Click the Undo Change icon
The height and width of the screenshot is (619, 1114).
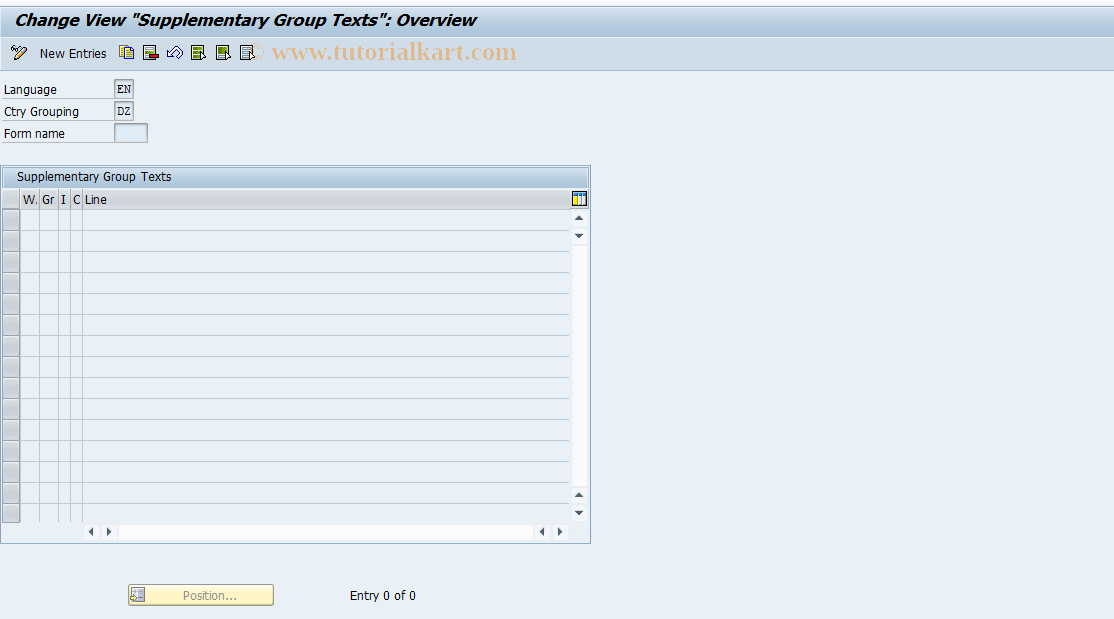[x=175, y=53]
